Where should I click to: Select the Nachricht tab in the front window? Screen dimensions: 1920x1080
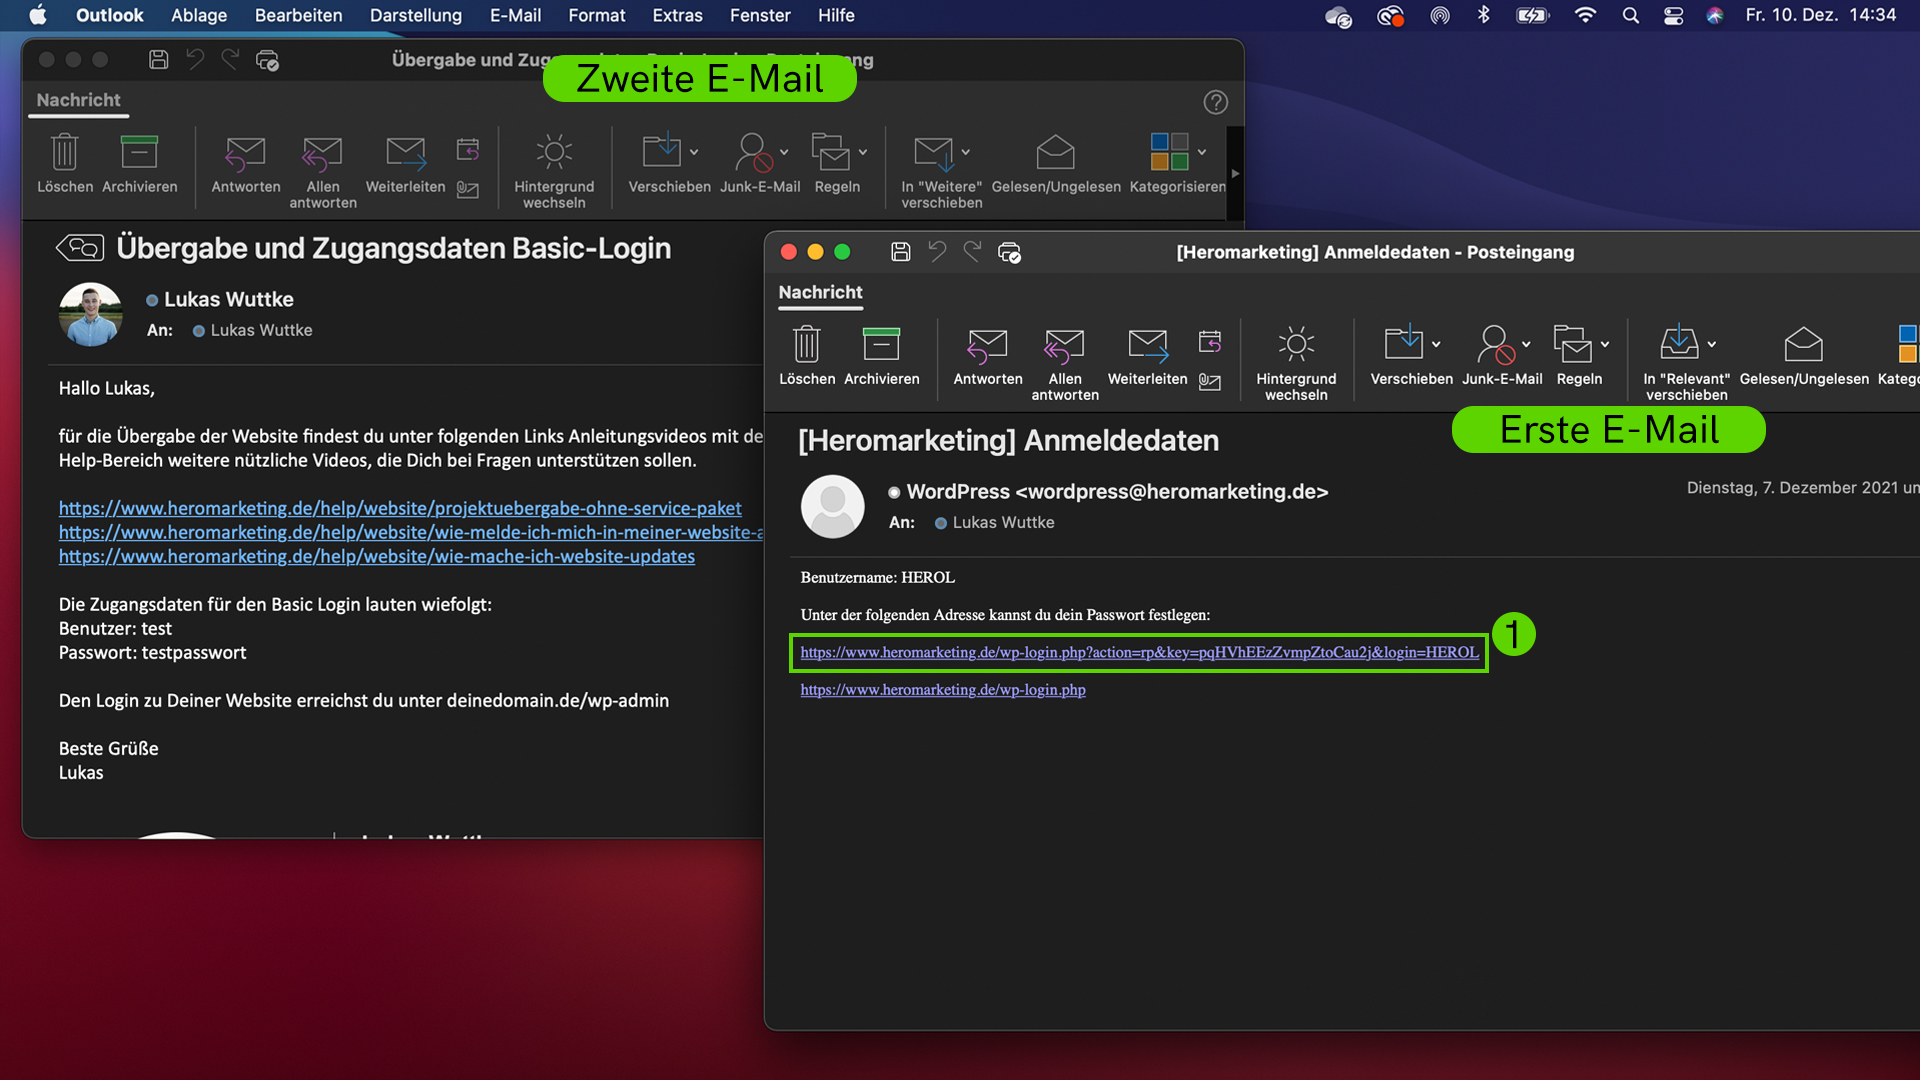tap(820, 292)
